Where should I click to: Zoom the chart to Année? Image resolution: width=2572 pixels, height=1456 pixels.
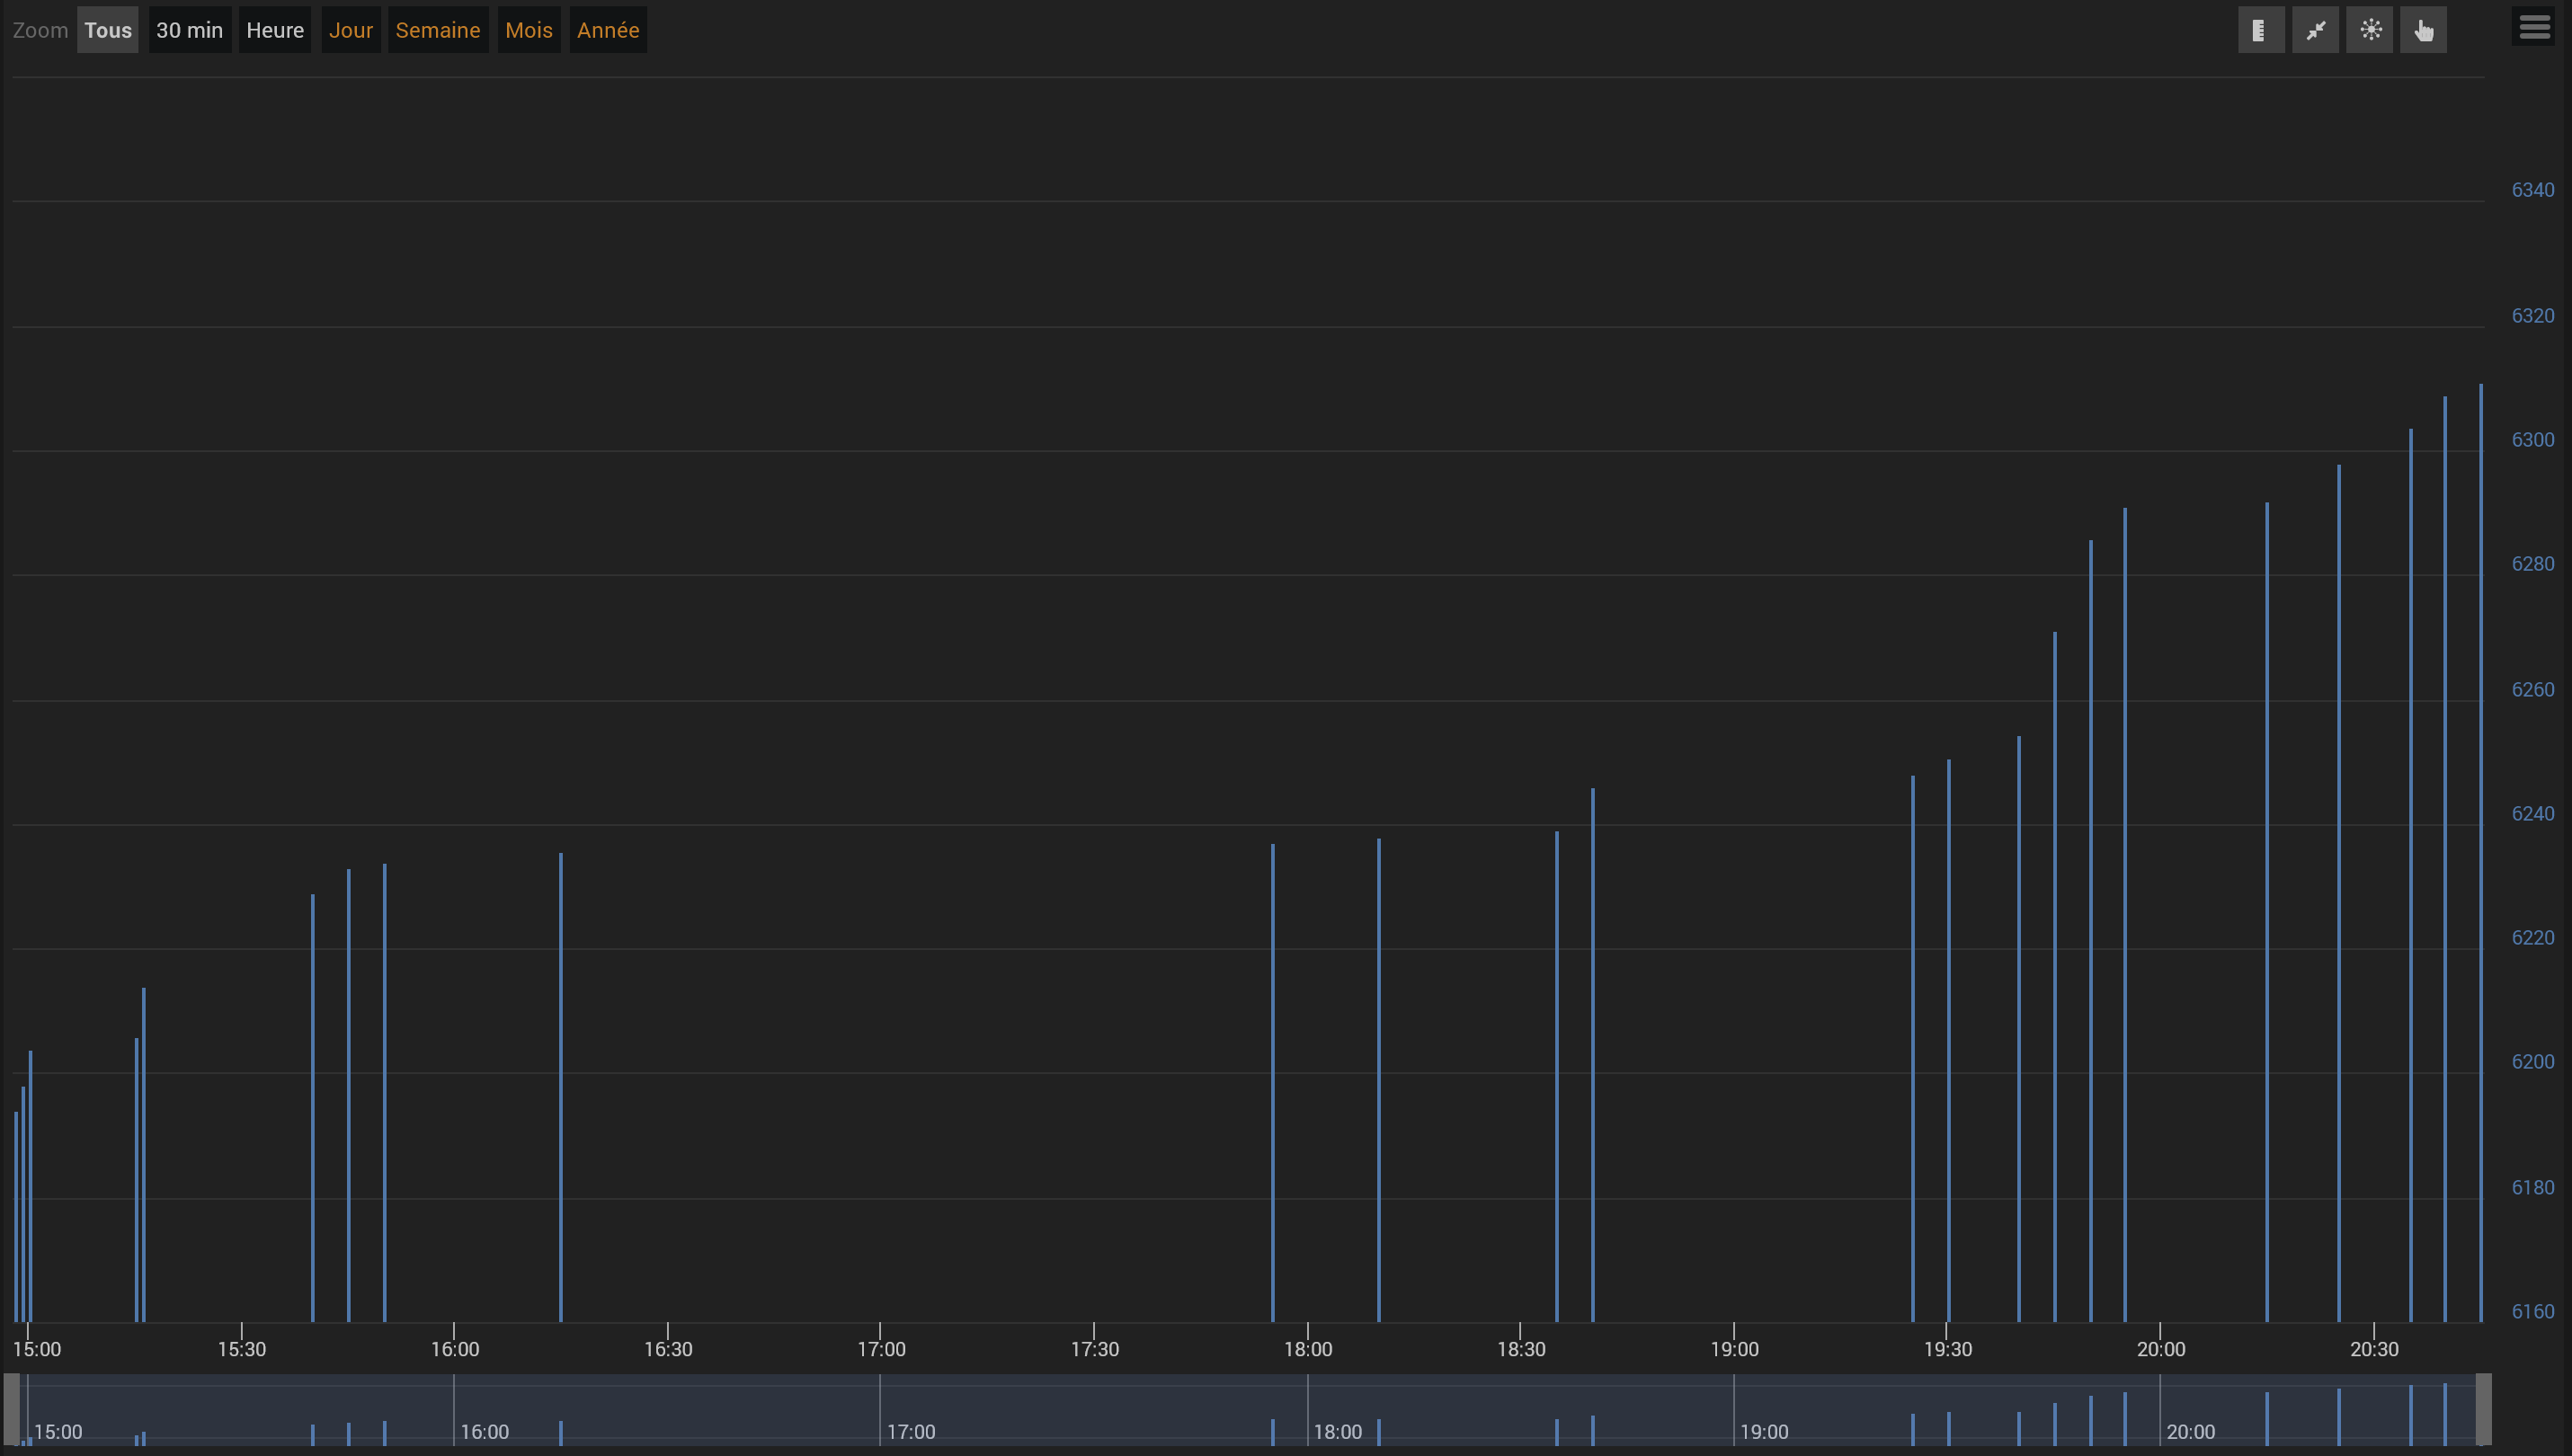coord(608,30)
